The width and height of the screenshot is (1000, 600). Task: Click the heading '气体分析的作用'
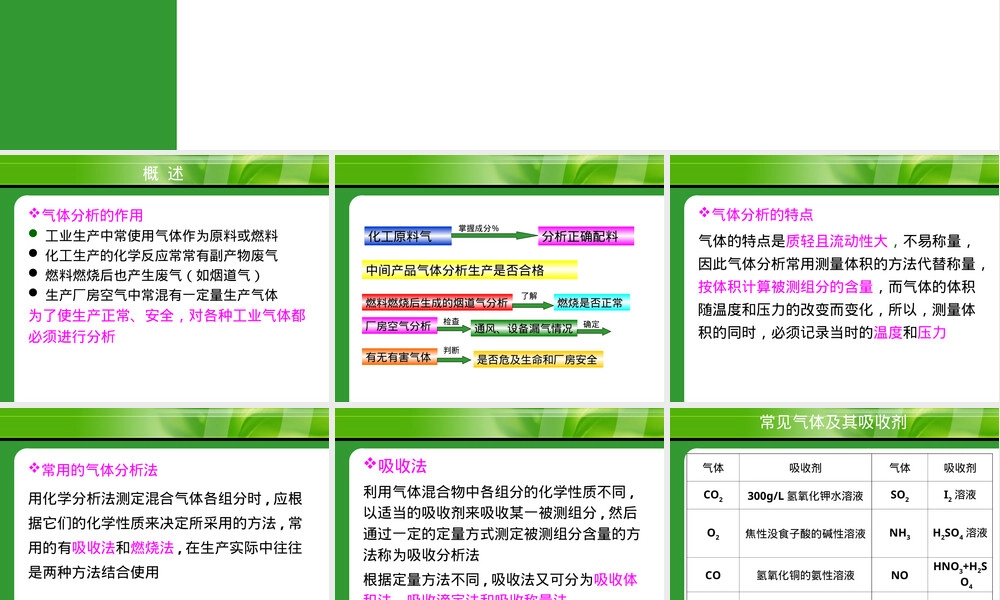[x=92, y=216]
